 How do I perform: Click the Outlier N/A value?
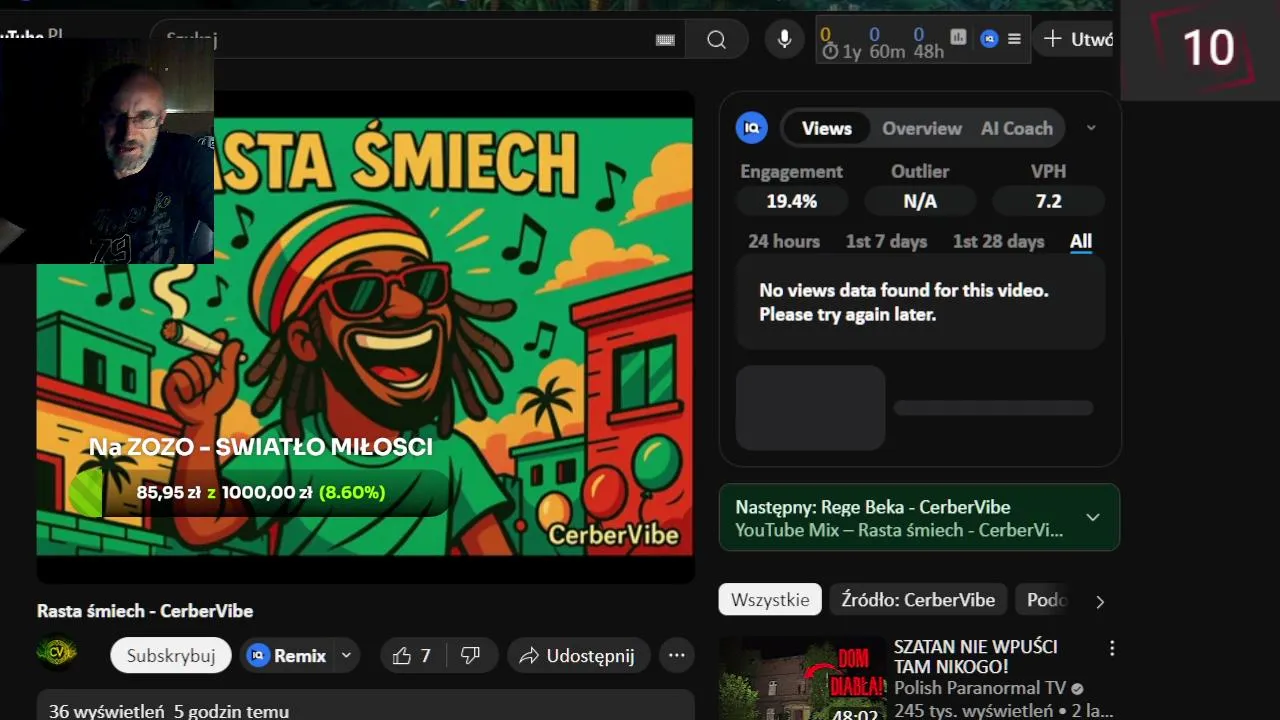pyautogui.click(x=920, y=201)
